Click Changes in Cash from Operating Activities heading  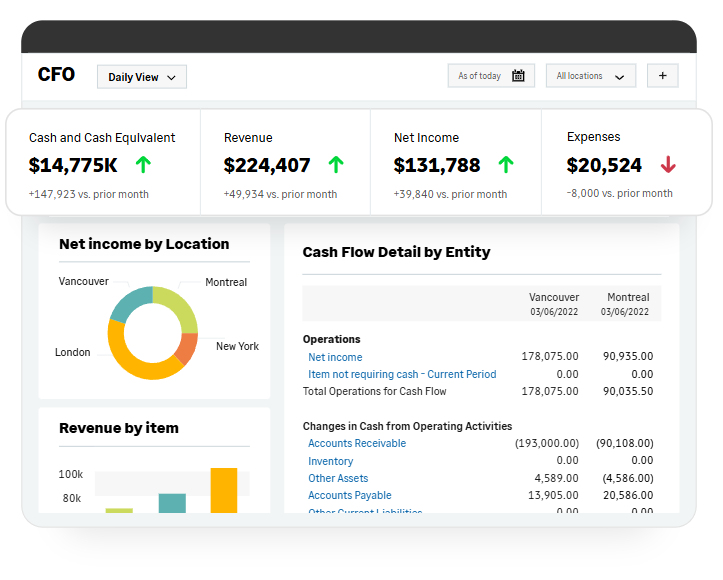pos(407,426)
